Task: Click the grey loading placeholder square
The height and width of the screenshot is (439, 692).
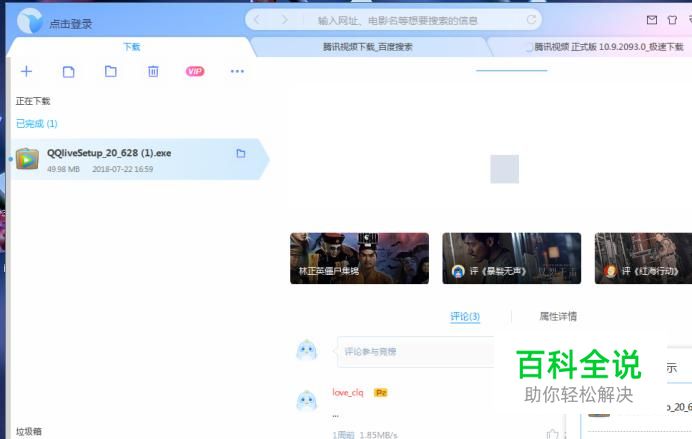Action: pos(504,169)
